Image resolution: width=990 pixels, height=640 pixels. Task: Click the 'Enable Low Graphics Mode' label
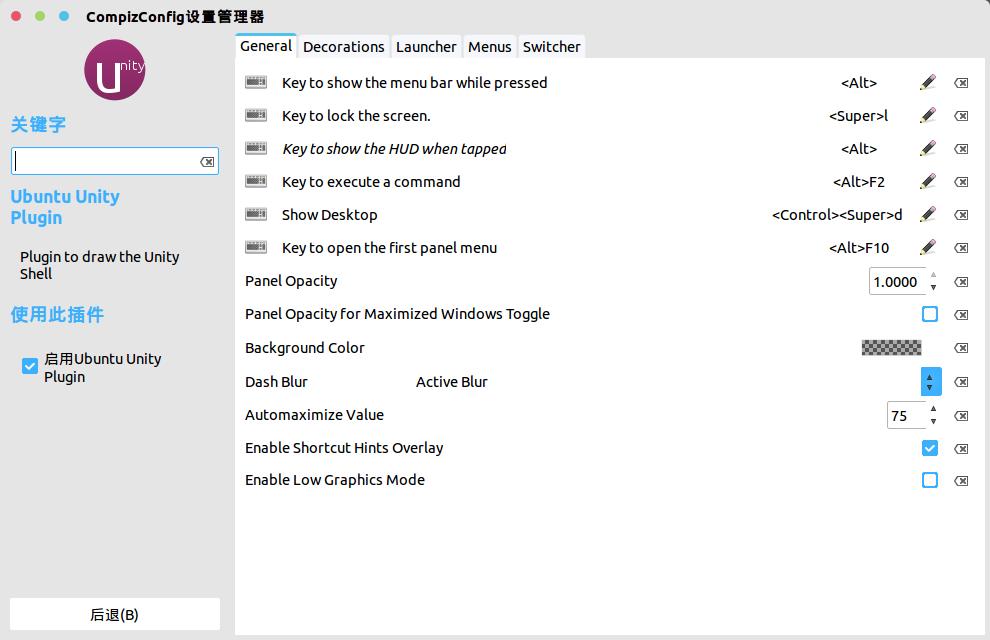[335, 480]
